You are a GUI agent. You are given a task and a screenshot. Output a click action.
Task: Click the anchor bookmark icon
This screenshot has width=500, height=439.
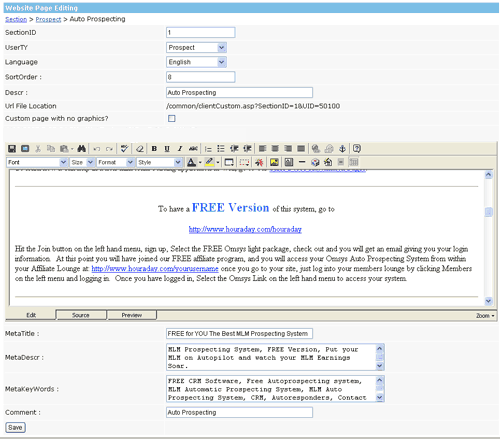[342, 149]
